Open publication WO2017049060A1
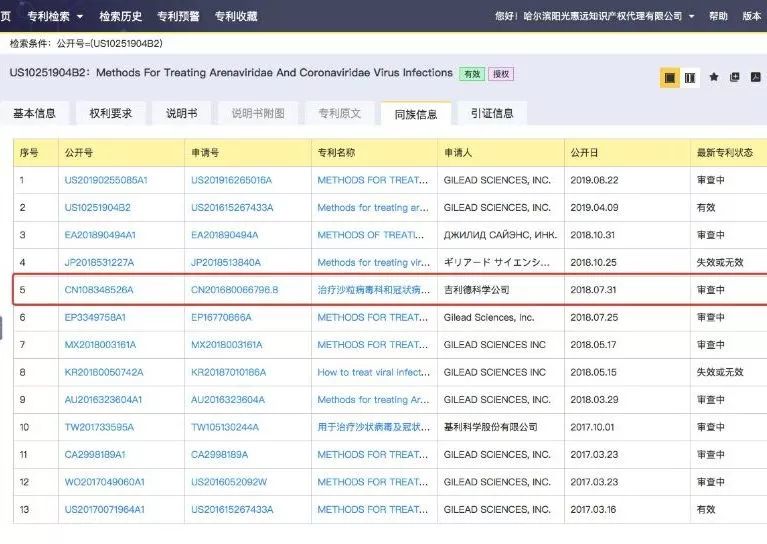The image size is (767, 544). click(105, 482)
